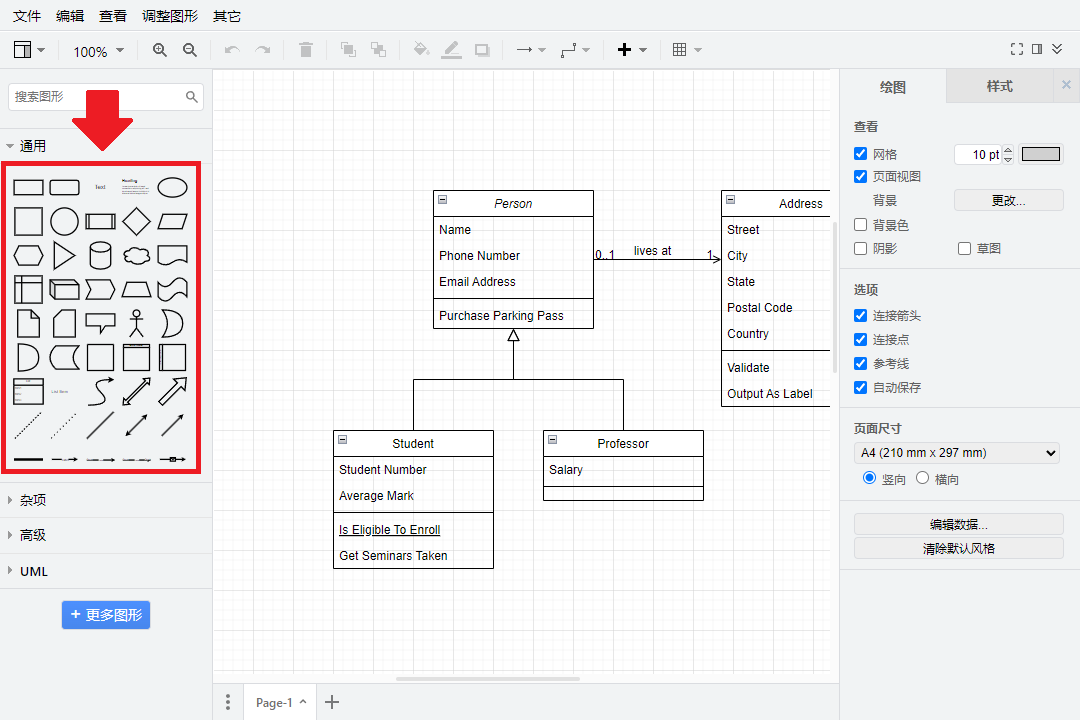Uncheck the 网格 grid checkbox
This screenshot has height=720, width=1080.
861,154
